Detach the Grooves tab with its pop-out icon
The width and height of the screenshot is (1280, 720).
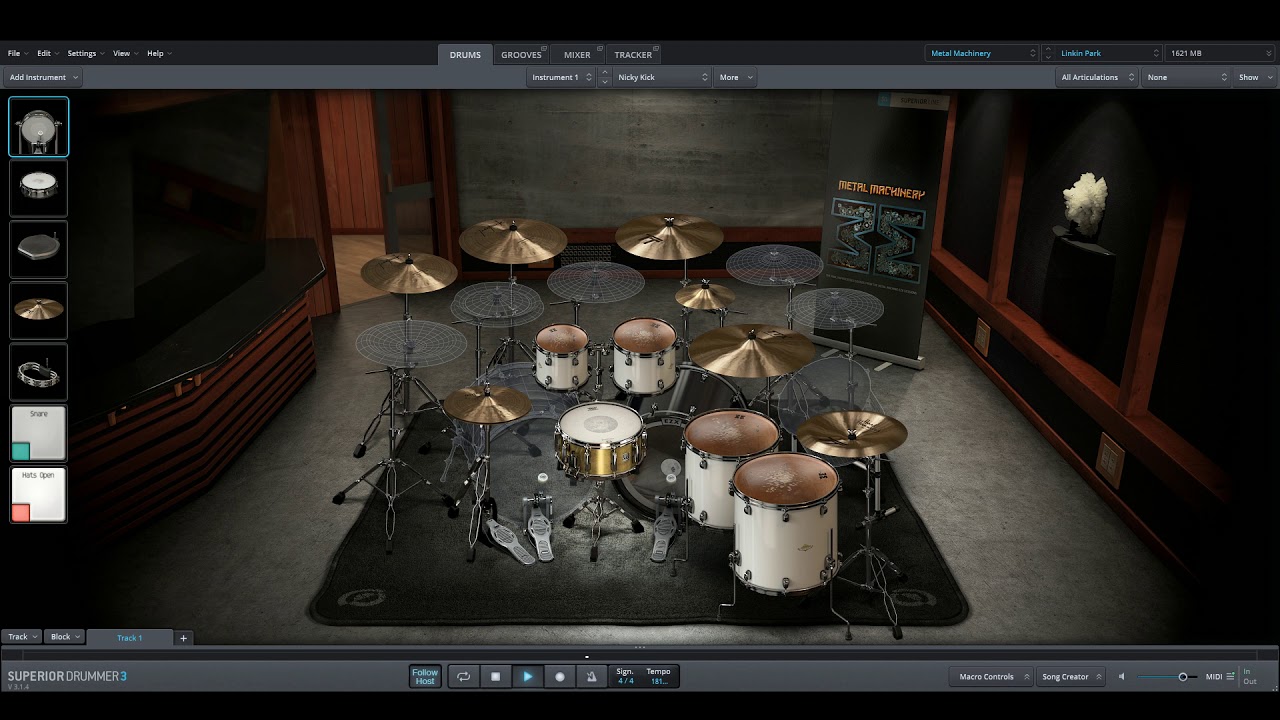pyautogui.click(x=545, y=49)
